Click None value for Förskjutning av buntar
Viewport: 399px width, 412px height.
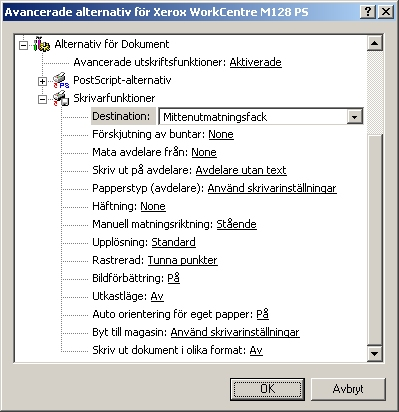pos(221,134)
